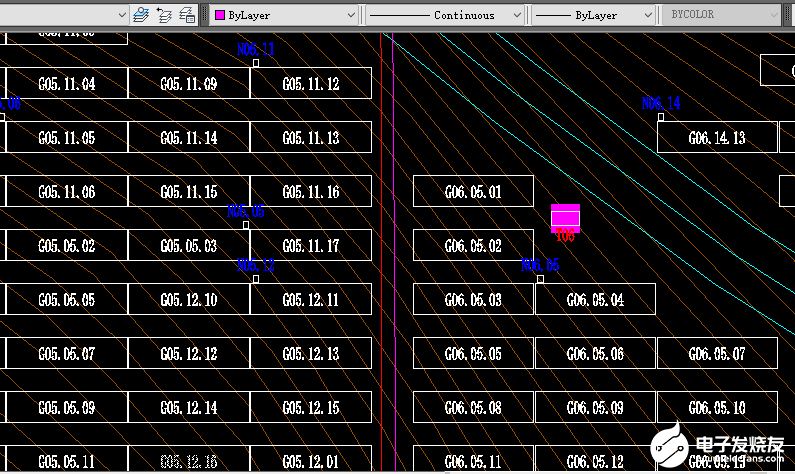This screenshot has height=474, width=795.
Task: Pick the G05.11.13 box
Action: coord(311,137)
